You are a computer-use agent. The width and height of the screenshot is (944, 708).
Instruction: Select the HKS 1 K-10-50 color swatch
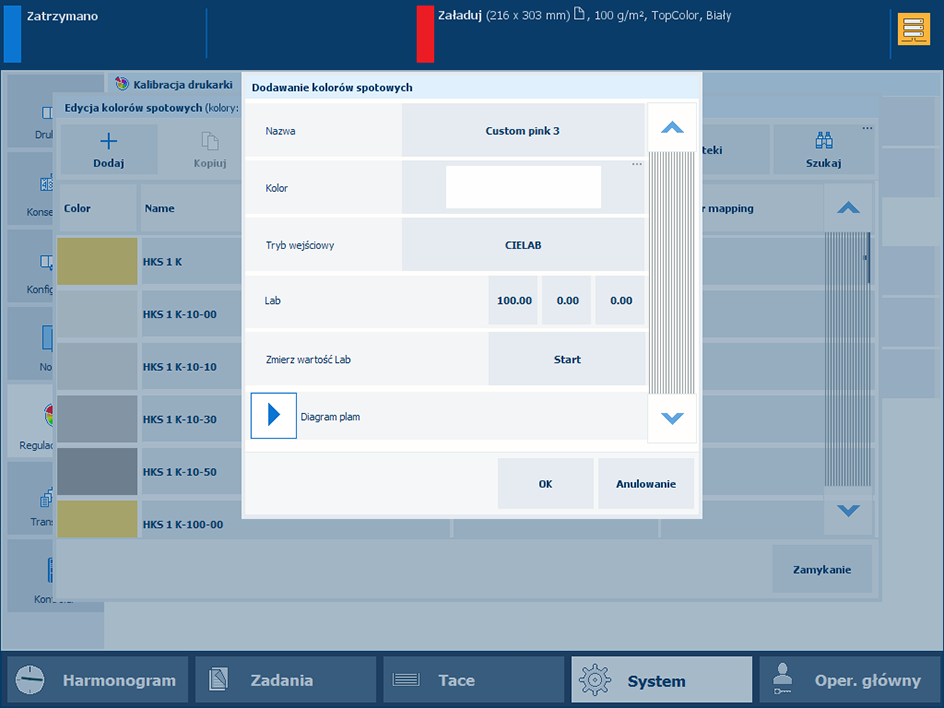(97, 471)
